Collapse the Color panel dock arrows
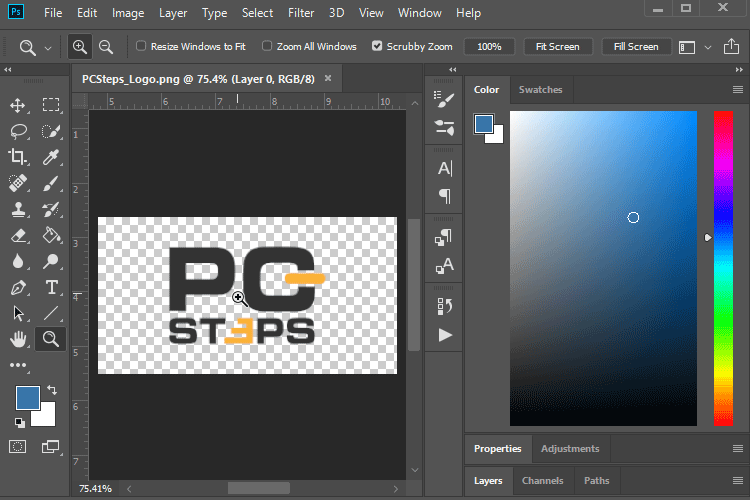The height and width of the screenshot is (500, 750). (739, 70)
